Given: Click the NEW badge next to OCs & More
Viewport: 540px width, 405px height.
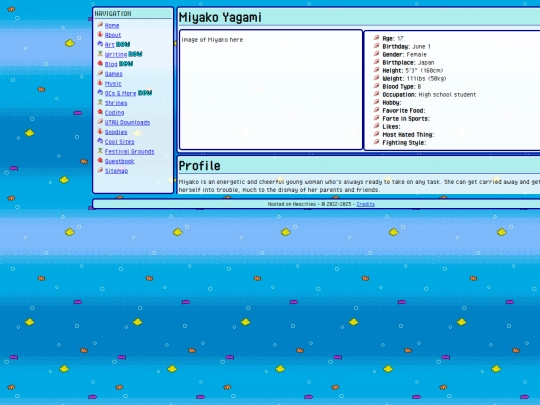Looking at the screenshot, I should (x=145, y=93).
